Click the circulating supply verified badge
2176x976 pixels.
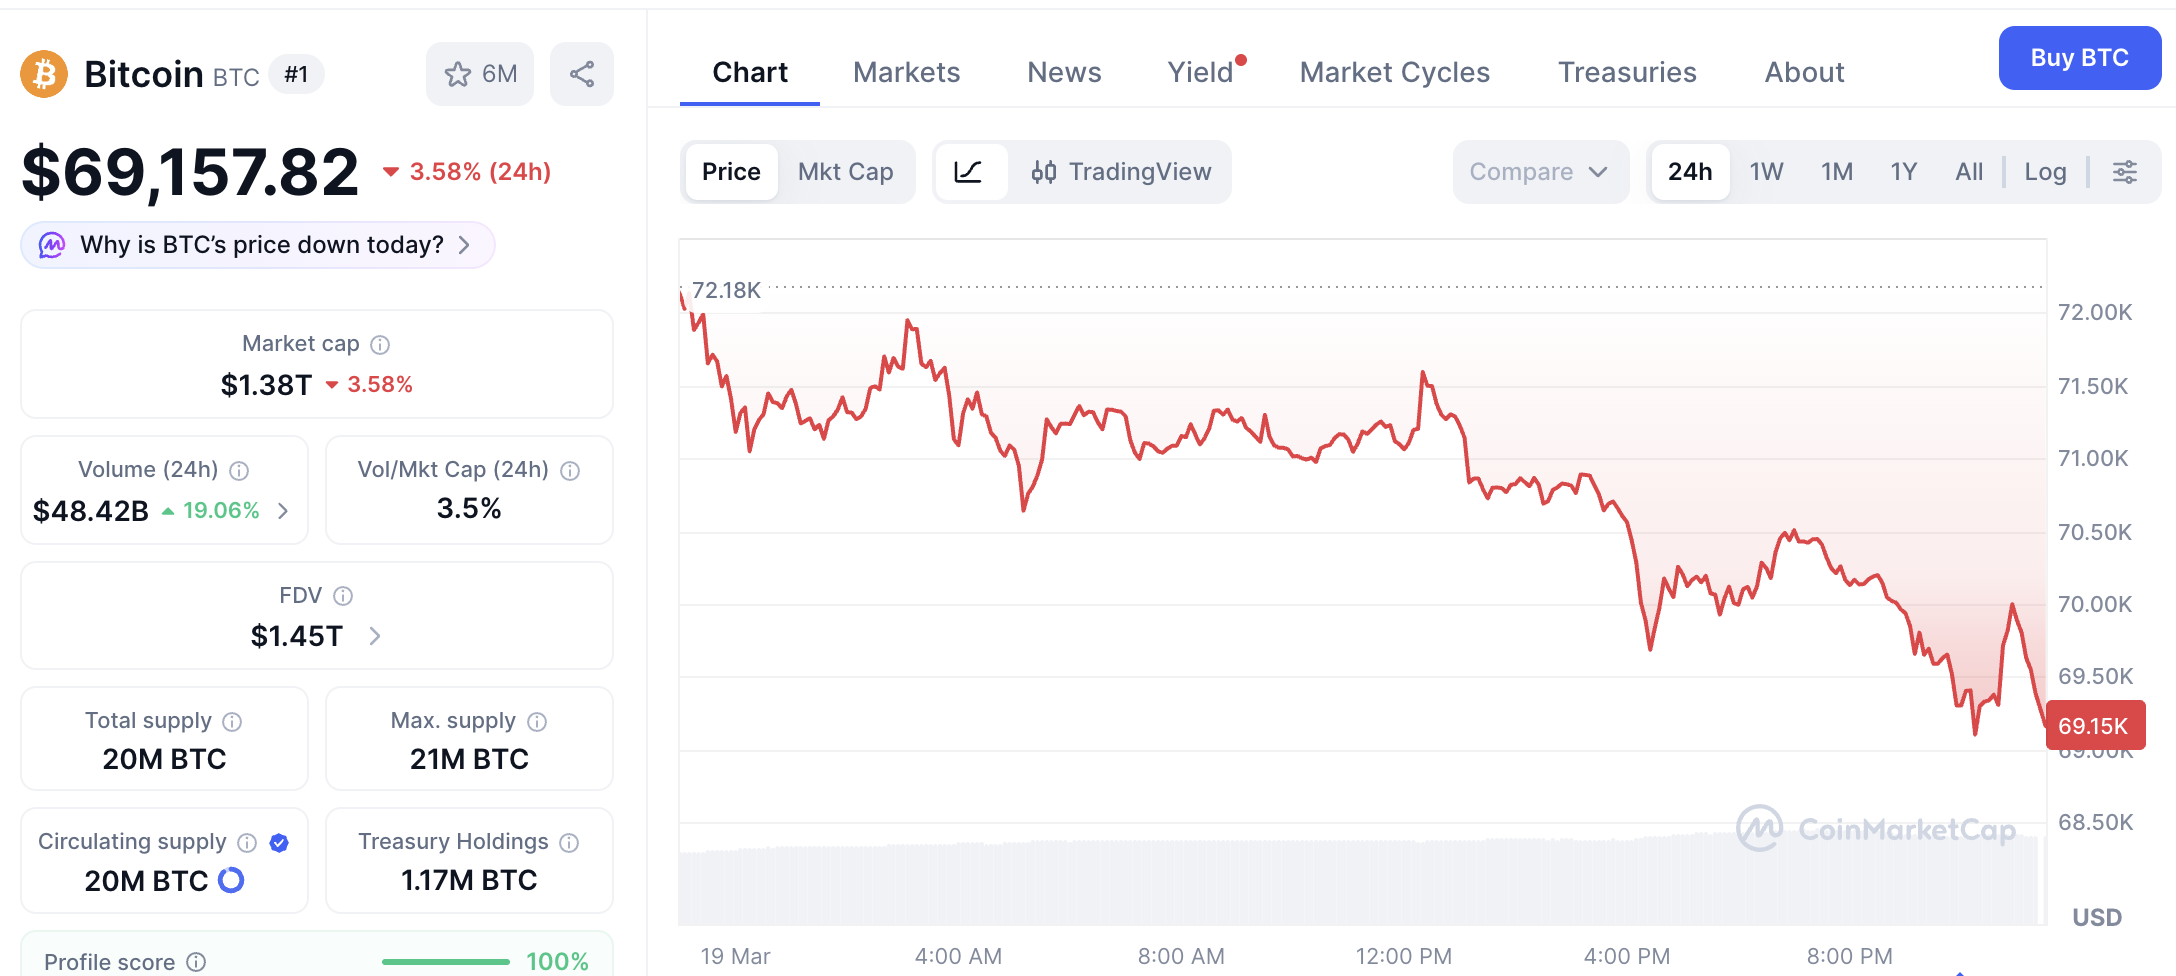(279, 843)
